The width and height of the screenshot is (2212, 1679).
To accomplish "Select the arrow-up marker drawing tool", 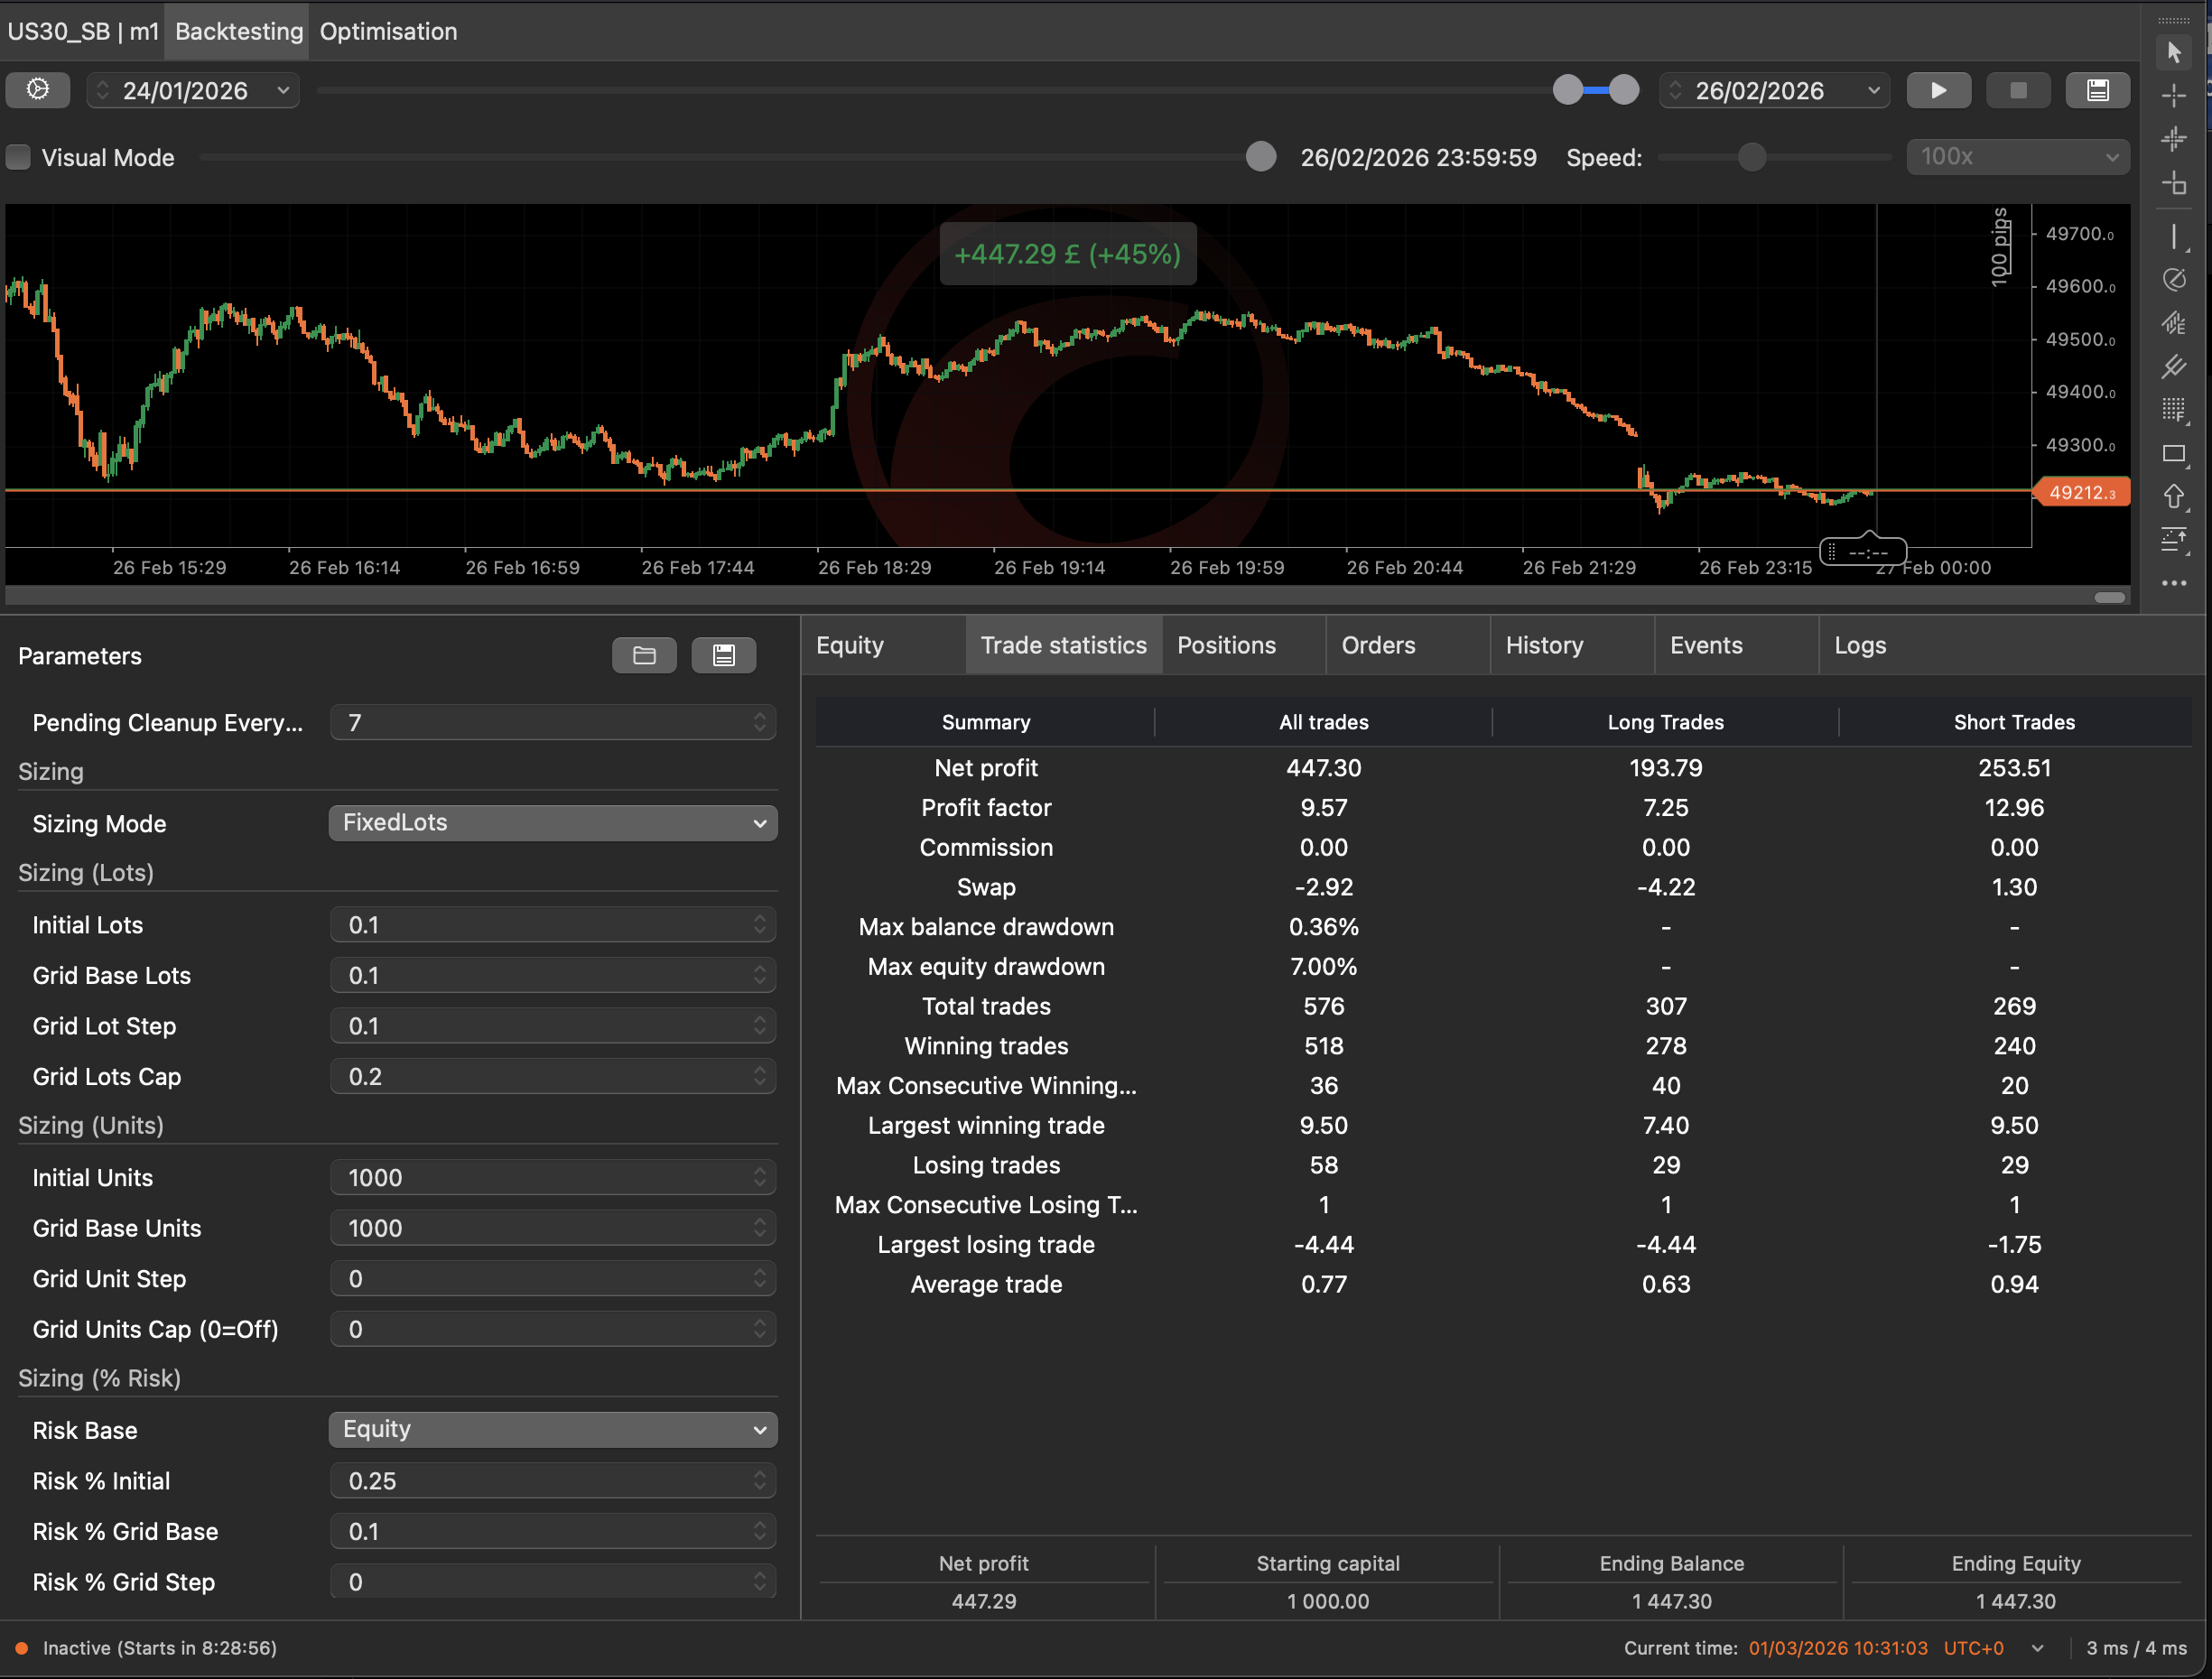I will 2173,497.
